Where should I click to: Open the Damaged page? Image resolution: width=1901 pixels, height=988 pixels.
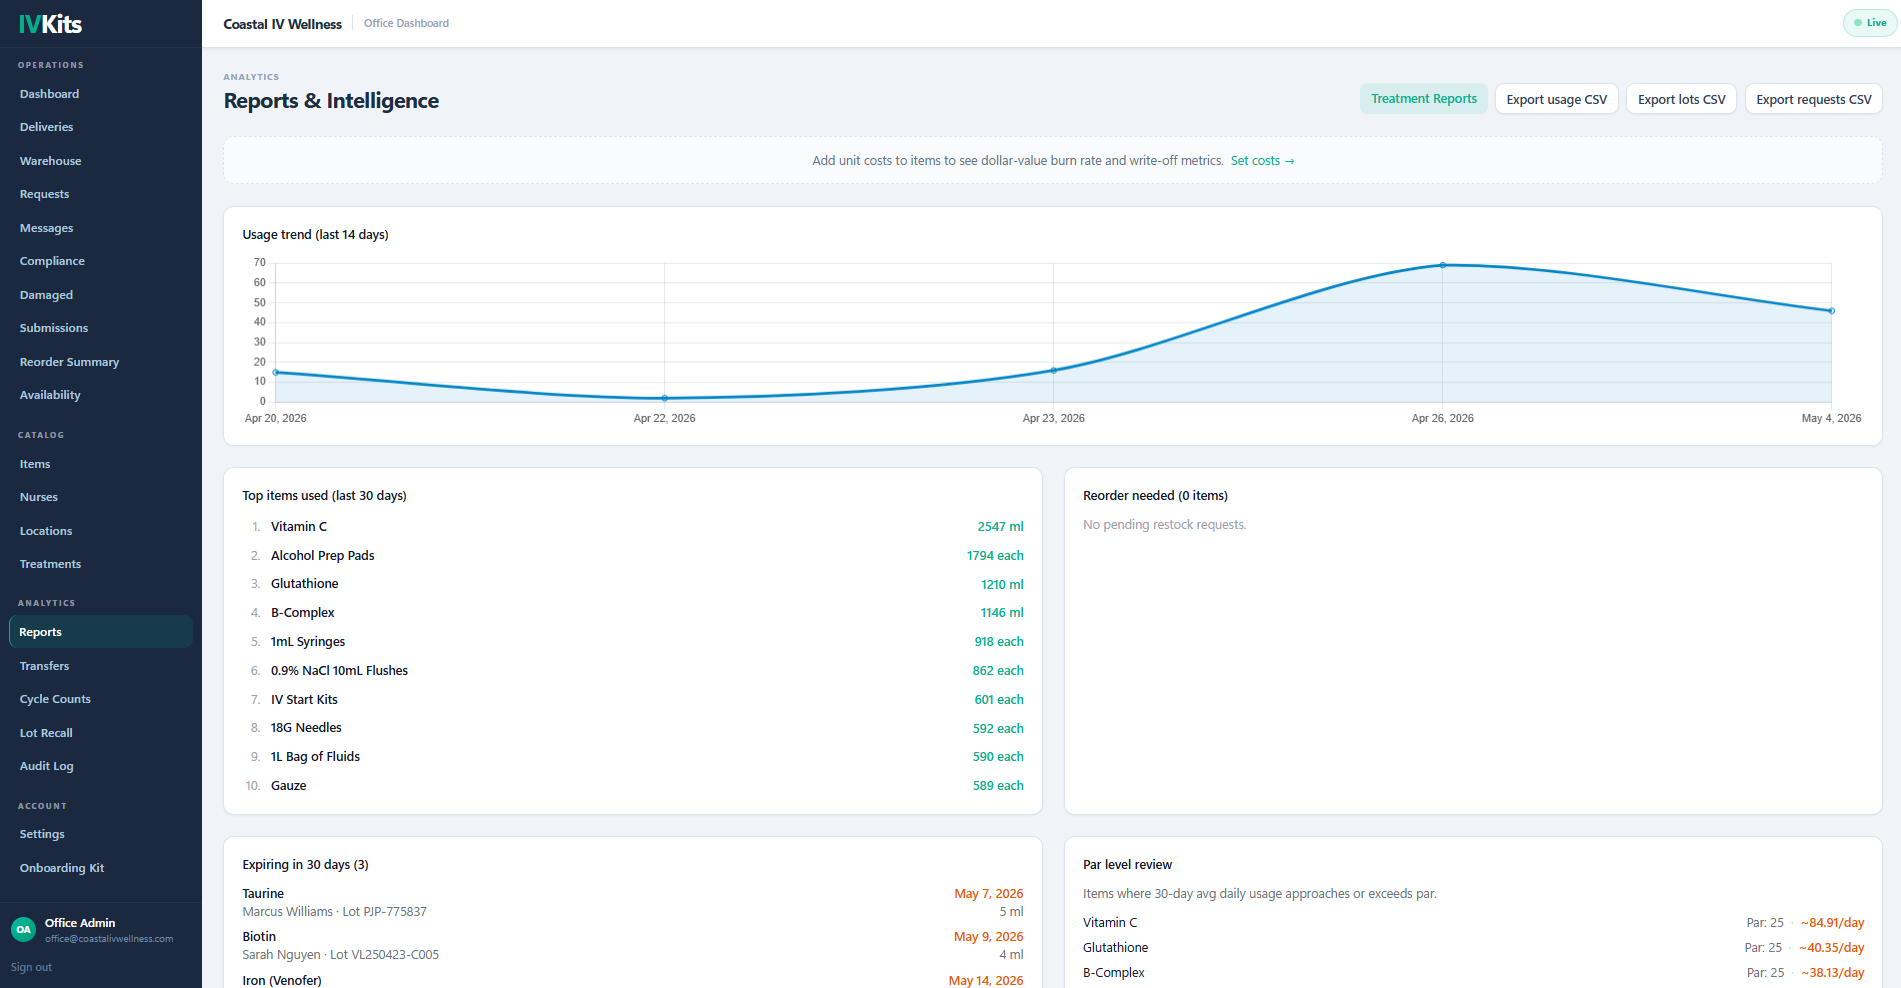pyautogui.click(x=46, y=295)
